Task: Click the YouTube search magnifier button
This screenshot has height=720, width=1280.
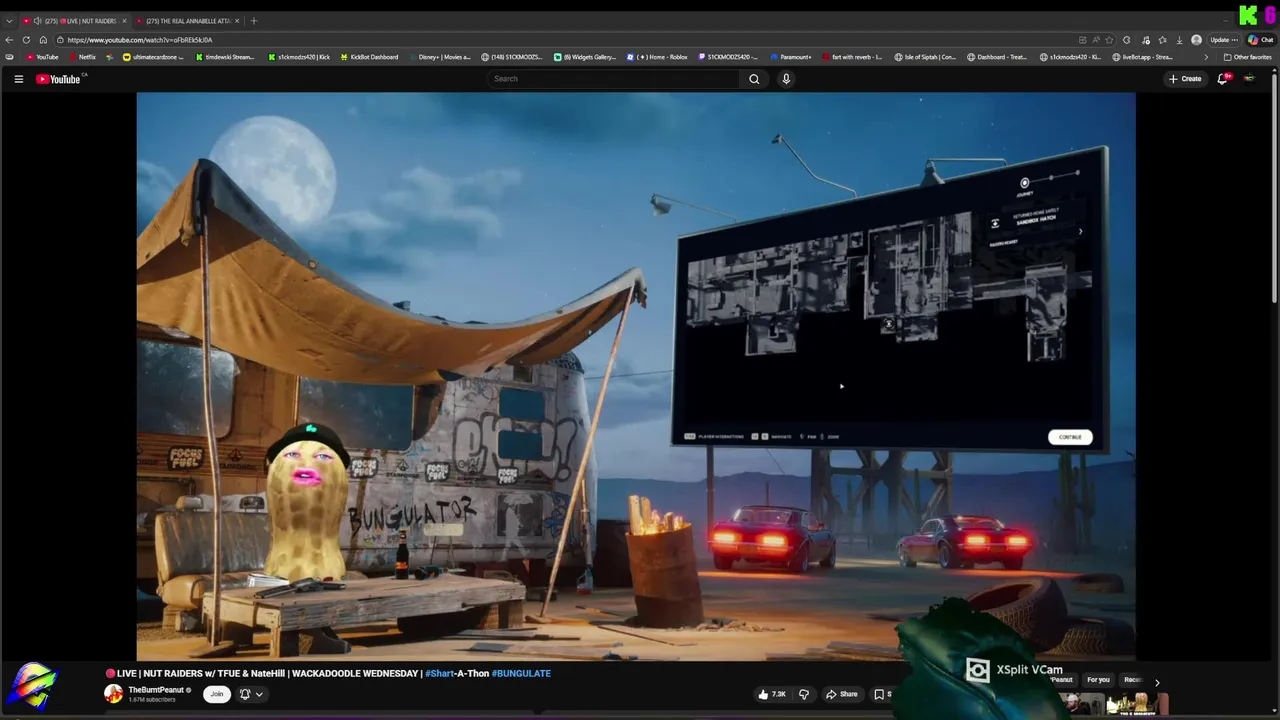Action: click(x=754, y=79)
